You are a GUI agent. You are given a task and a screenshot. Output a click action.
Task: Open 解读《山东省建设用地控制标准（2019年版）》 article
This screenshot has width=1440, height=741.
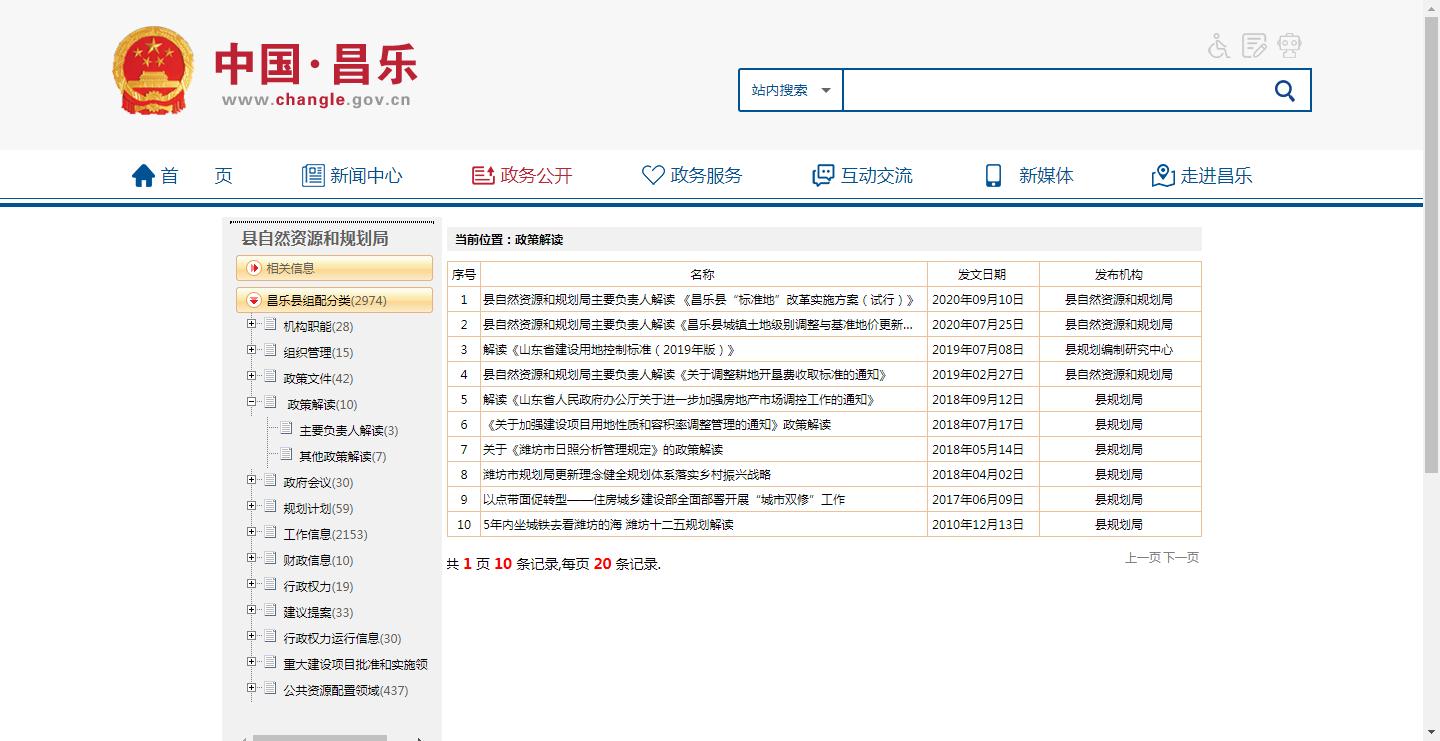tap(609, 350)
